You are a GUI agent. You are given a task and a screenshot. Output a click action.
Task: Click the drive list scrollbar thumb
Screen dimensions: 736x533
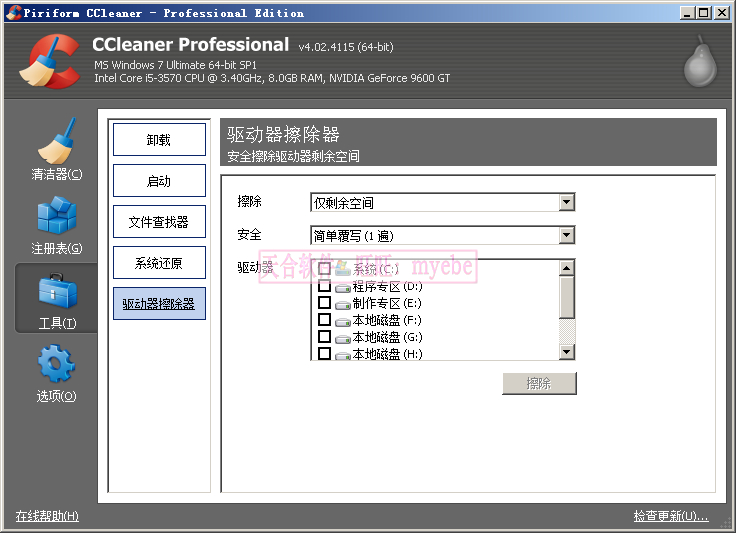[x=567, y=297]
